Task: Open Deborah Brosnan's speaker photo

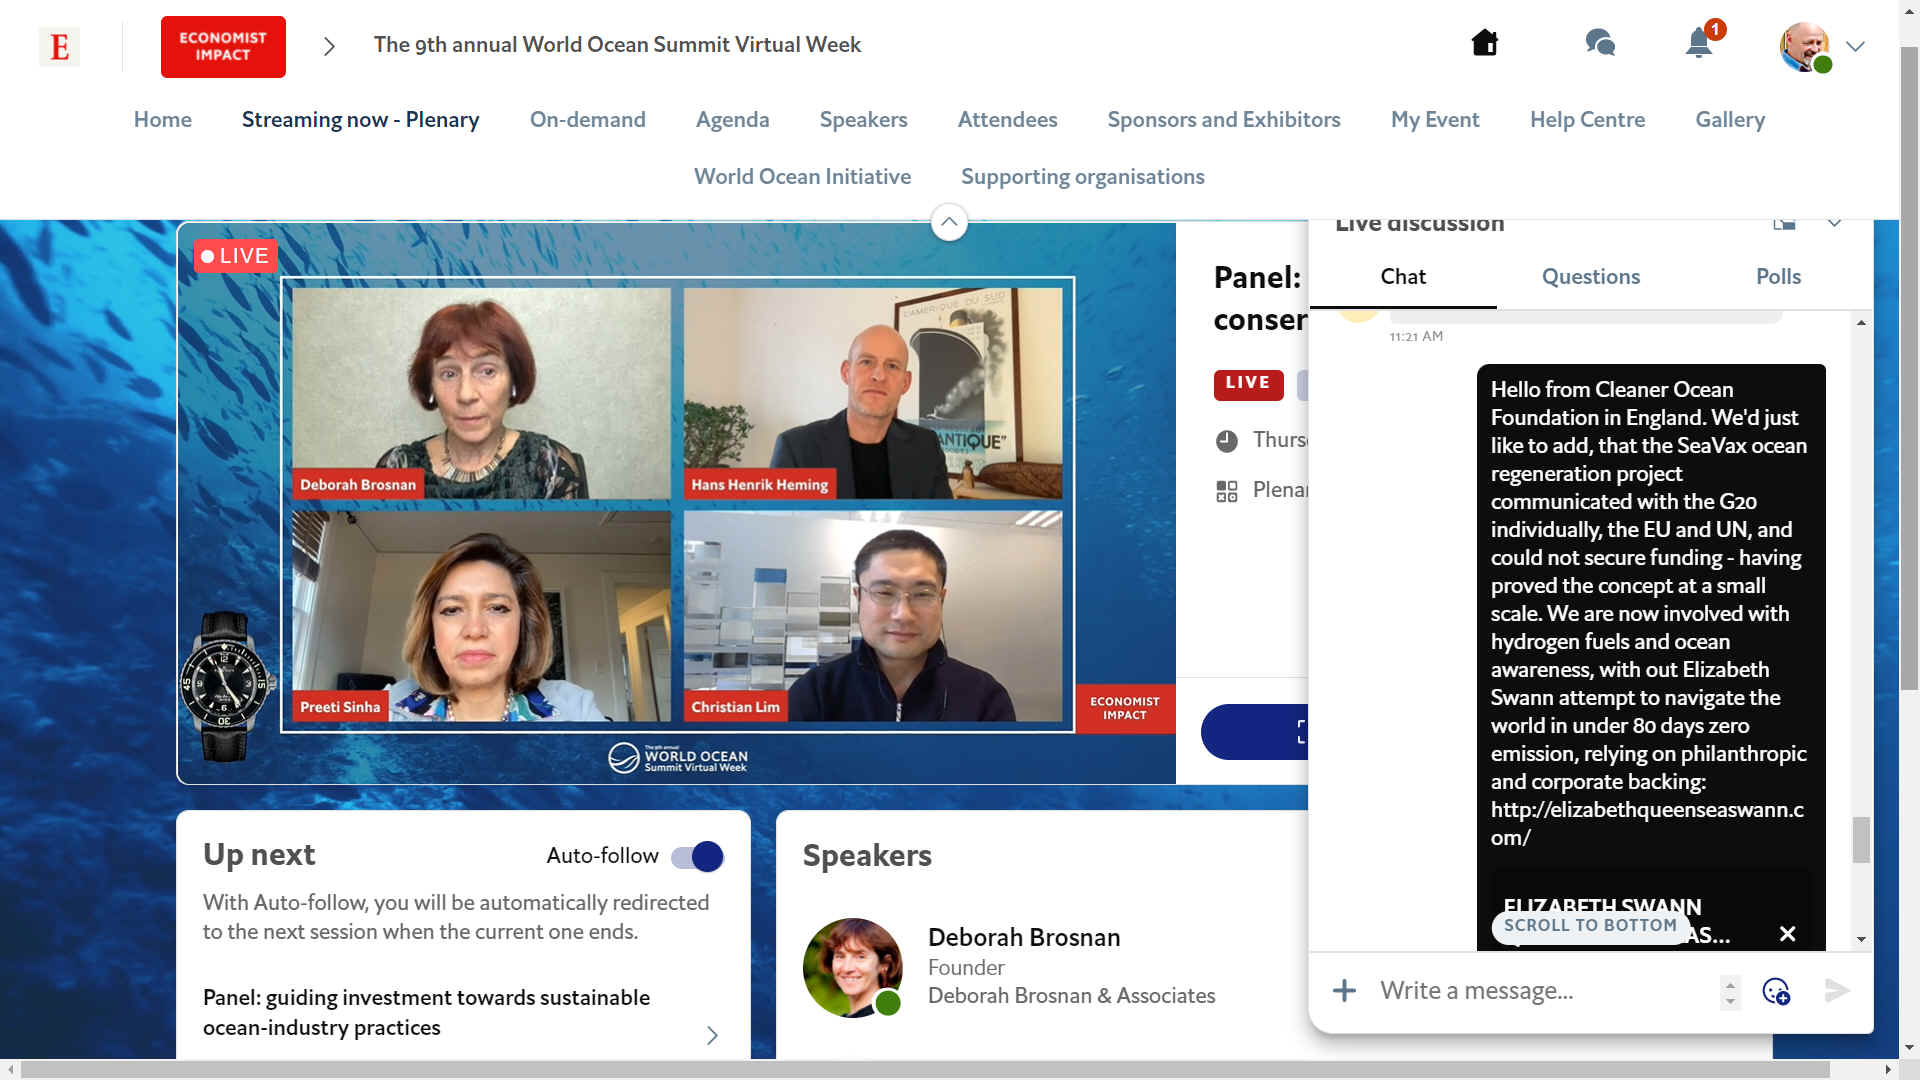Action: [x=853, y=968]
